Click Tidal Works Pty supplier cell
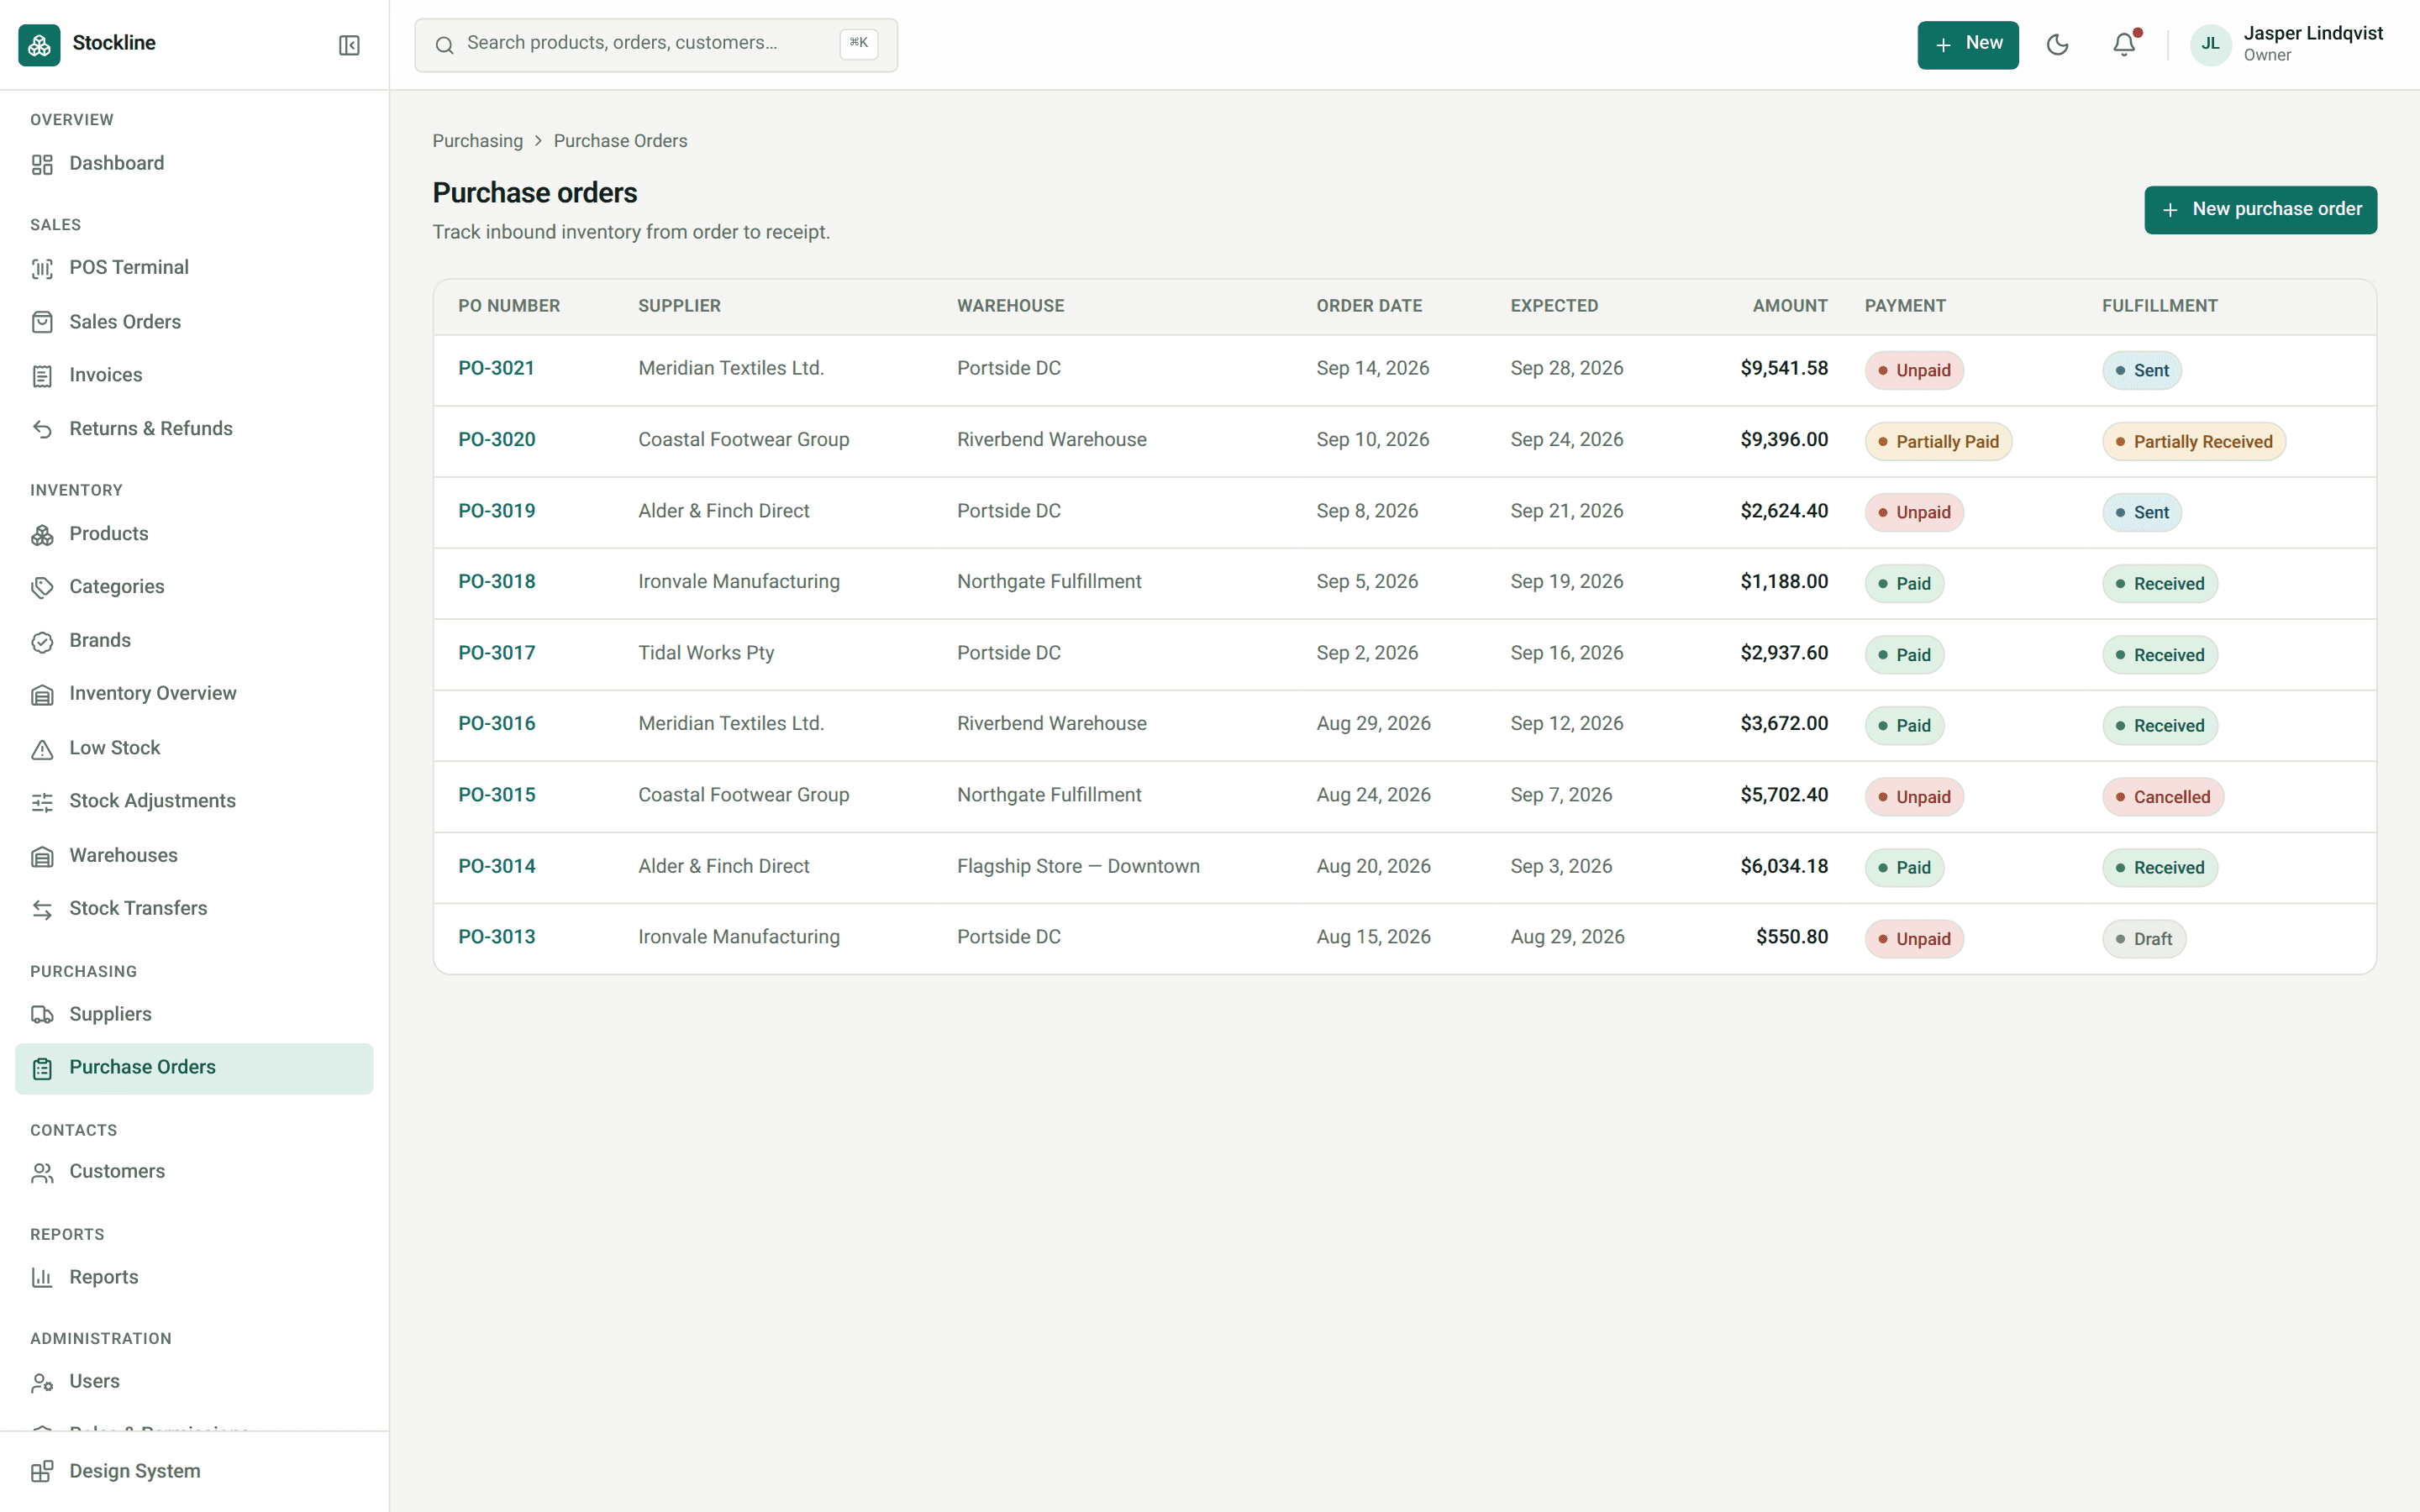Image resolution: width=2420 pixels, height=1512 pixels. coord(706,653)
